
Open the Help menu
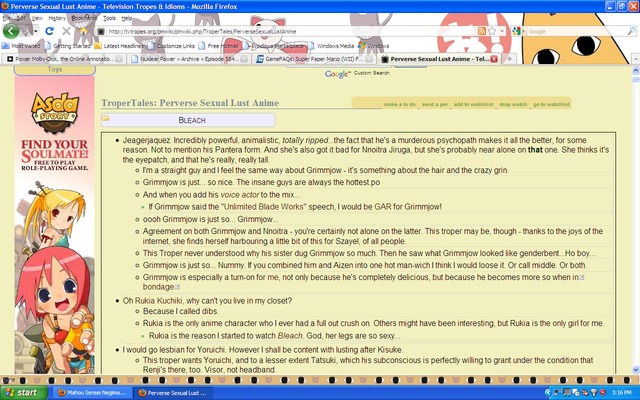coord(127,18)
